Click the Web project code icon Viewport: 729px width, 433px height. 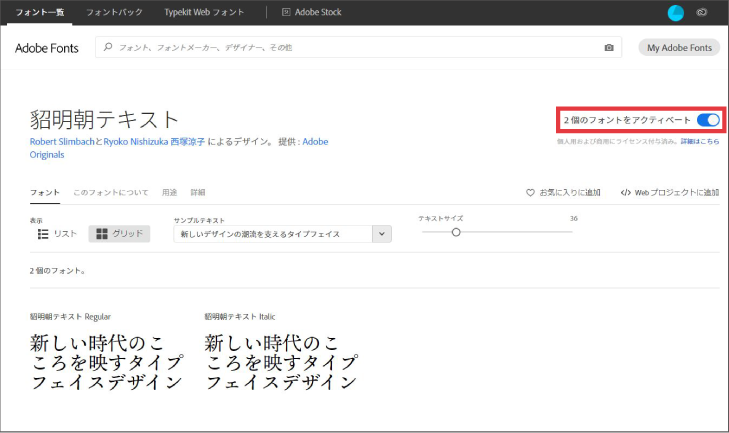626,193
